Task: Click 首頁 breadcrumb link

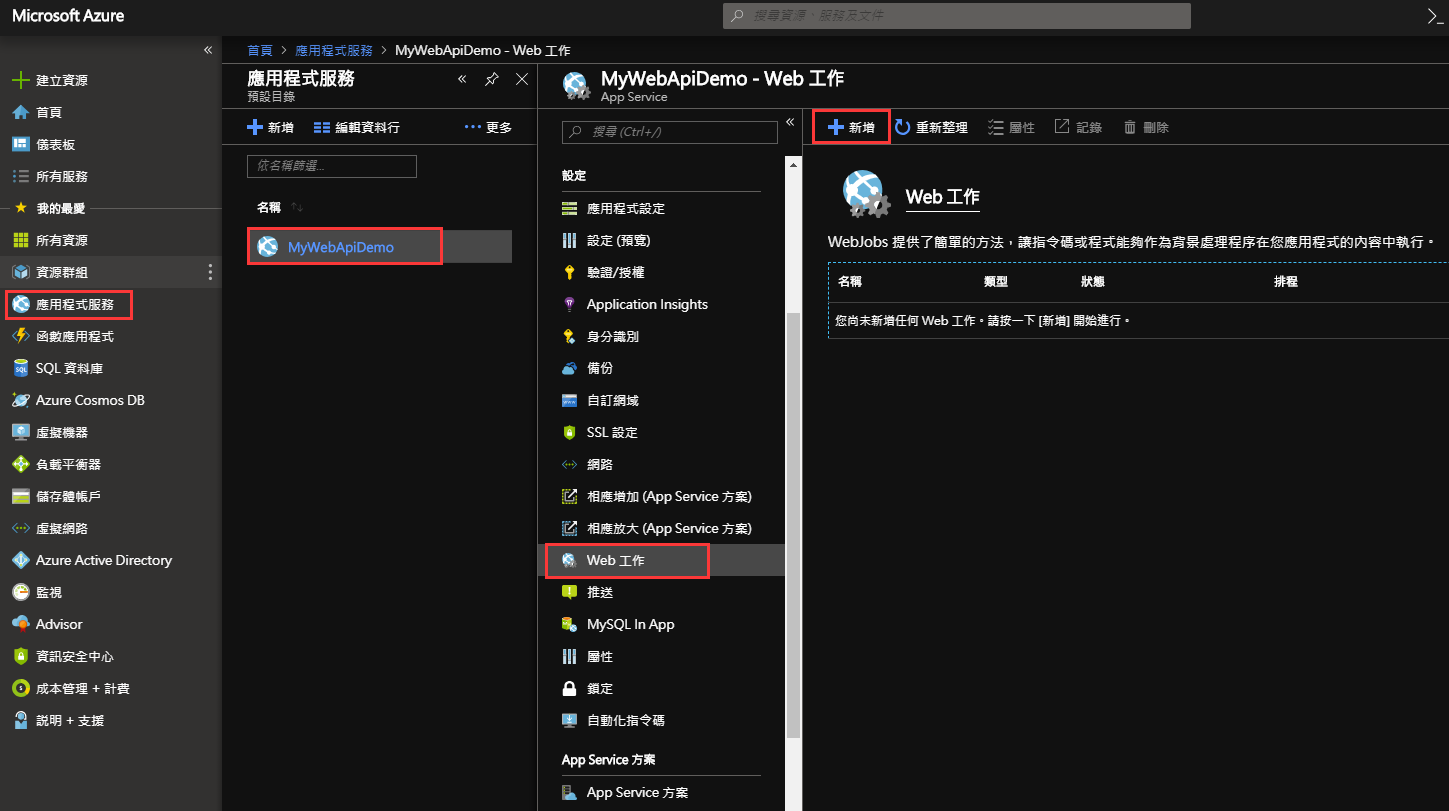Action: pos(259,50)
